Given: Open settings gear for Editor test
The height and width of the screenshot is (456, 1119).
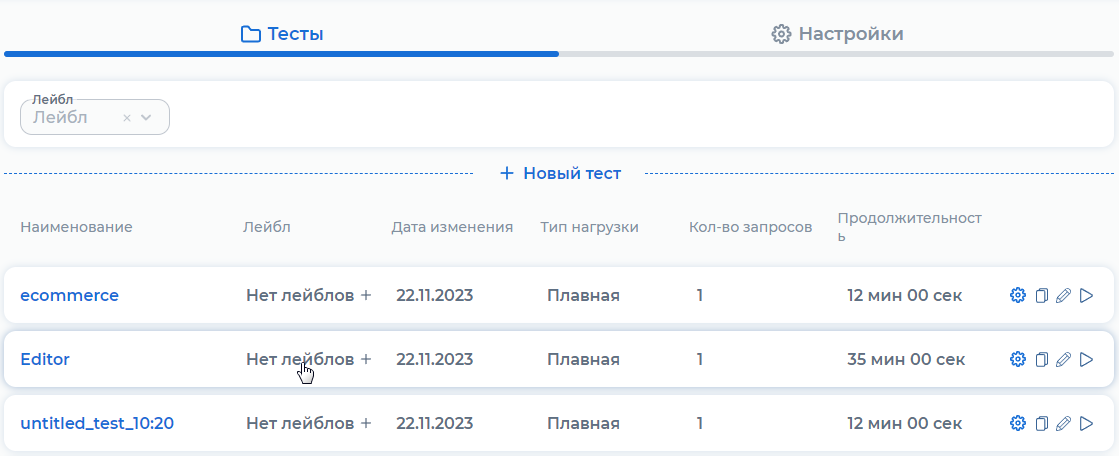Looking at the screenshot, I should click(x=1018, y=360).
